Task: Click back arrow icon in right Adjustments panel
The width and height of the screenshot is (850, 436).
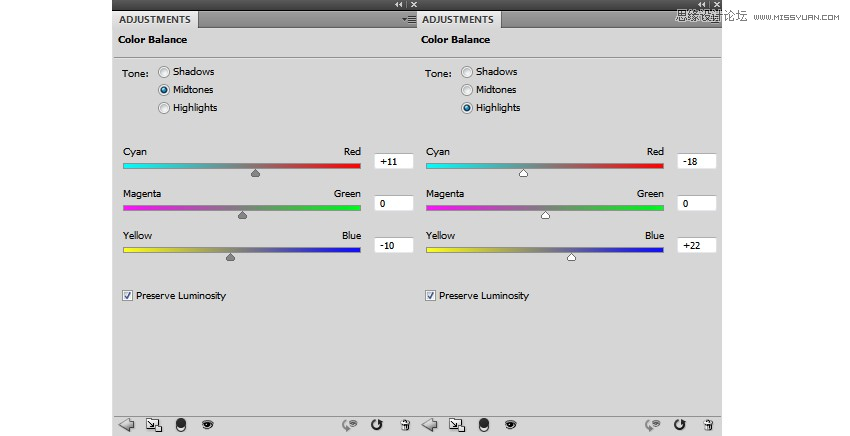Action: 429,425
